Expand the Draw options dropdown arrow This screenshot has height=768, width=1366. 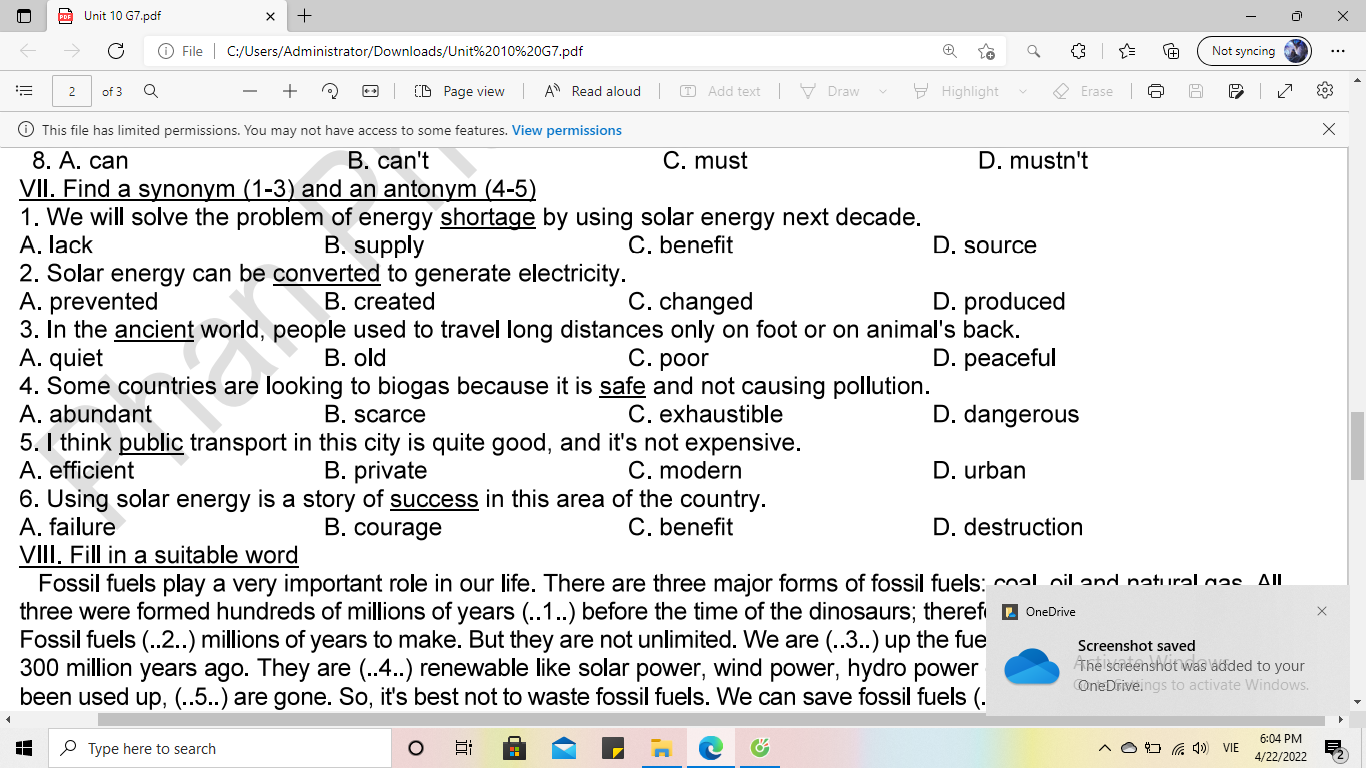click(x=883, y=91)
